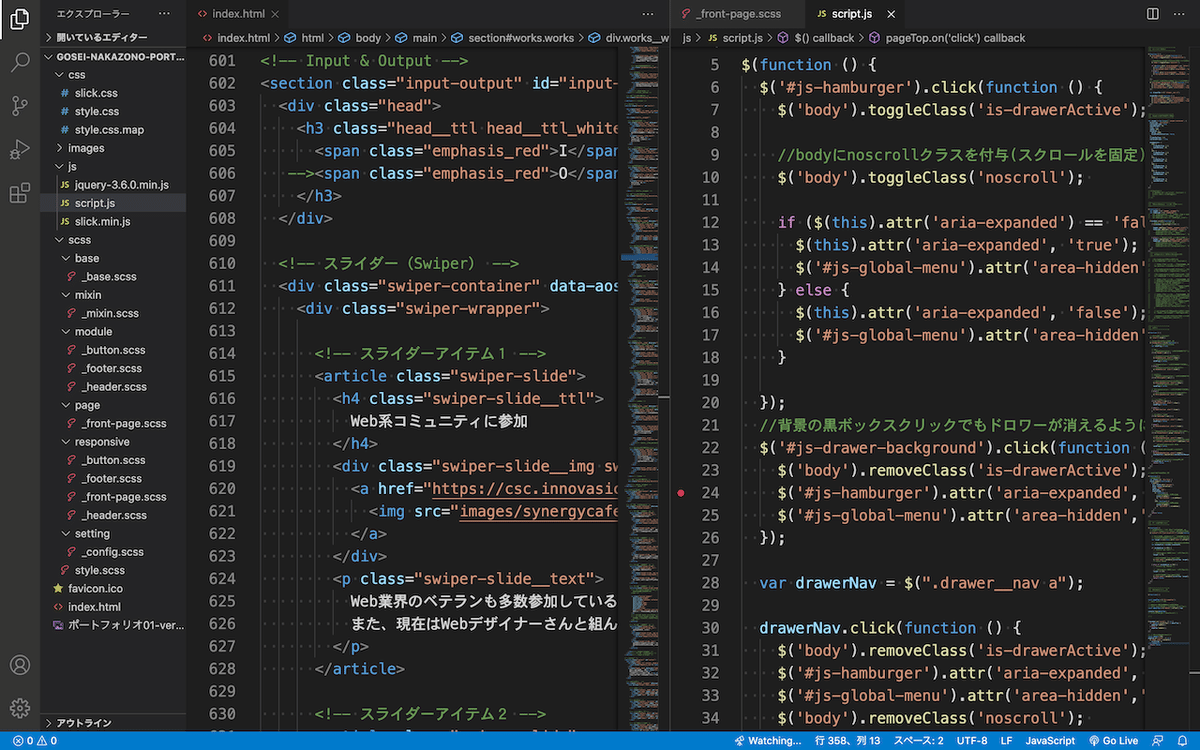
Task: Select $() callback breadcrumb item
Action: point(816,38)
